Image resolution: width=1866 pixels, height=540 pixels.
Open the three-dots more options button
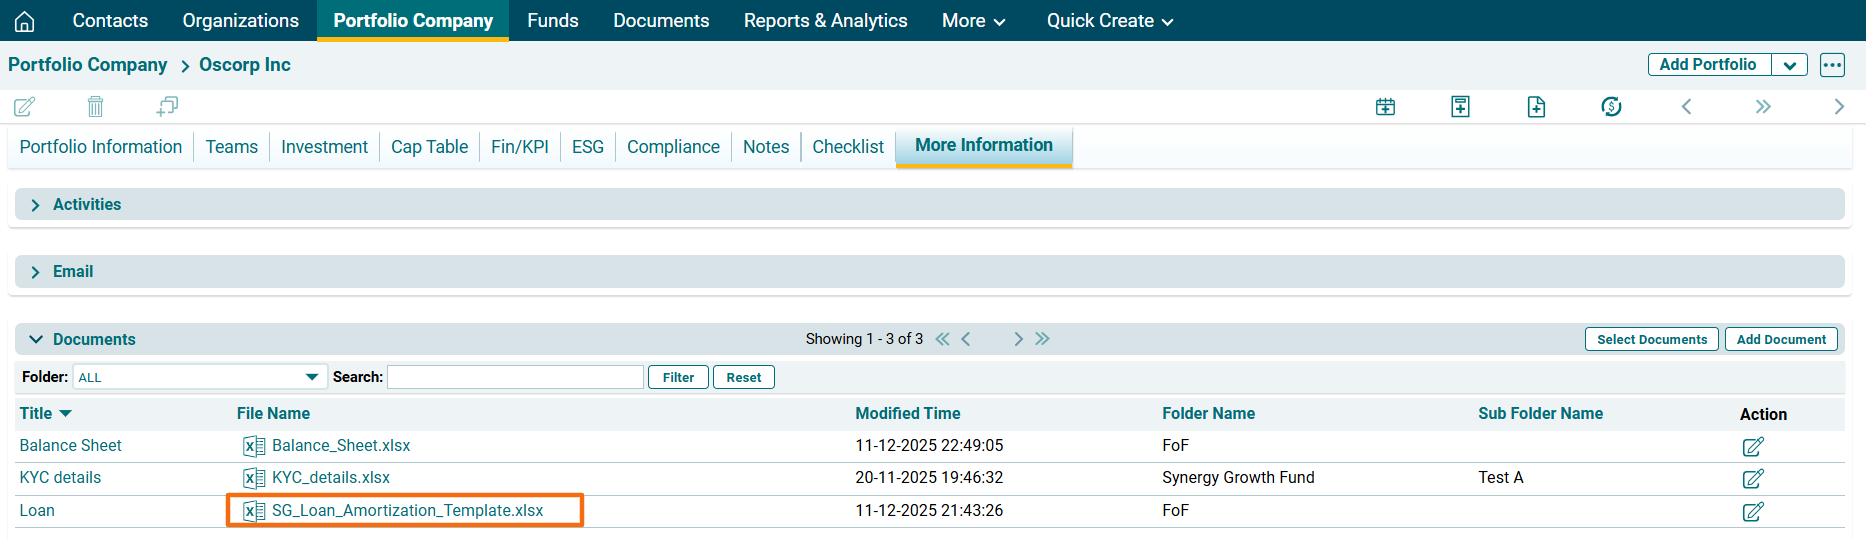1832,65
